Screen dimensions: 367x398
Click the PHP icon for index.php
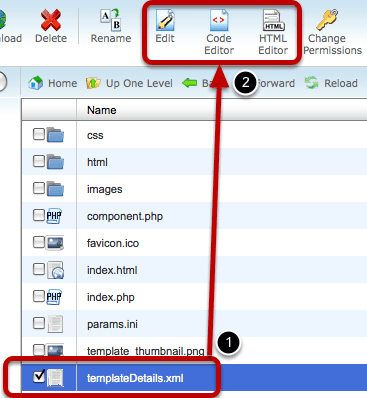click(x=54, y=297)
